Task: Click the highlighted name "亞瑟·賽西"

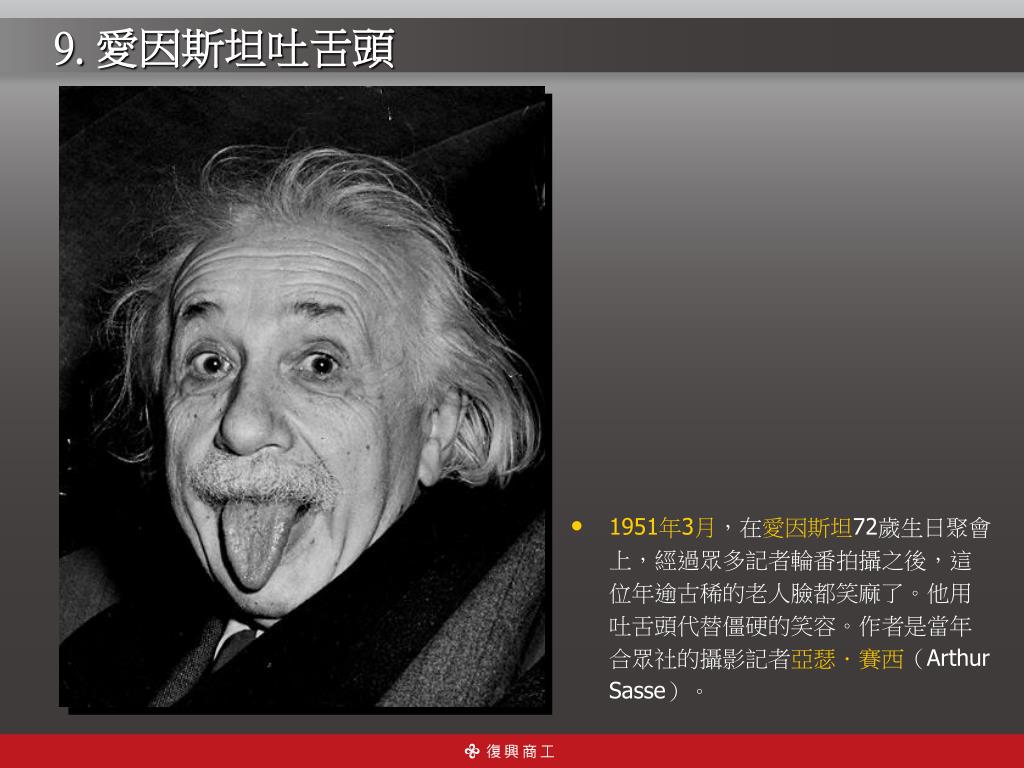Action: coord(847,658)
